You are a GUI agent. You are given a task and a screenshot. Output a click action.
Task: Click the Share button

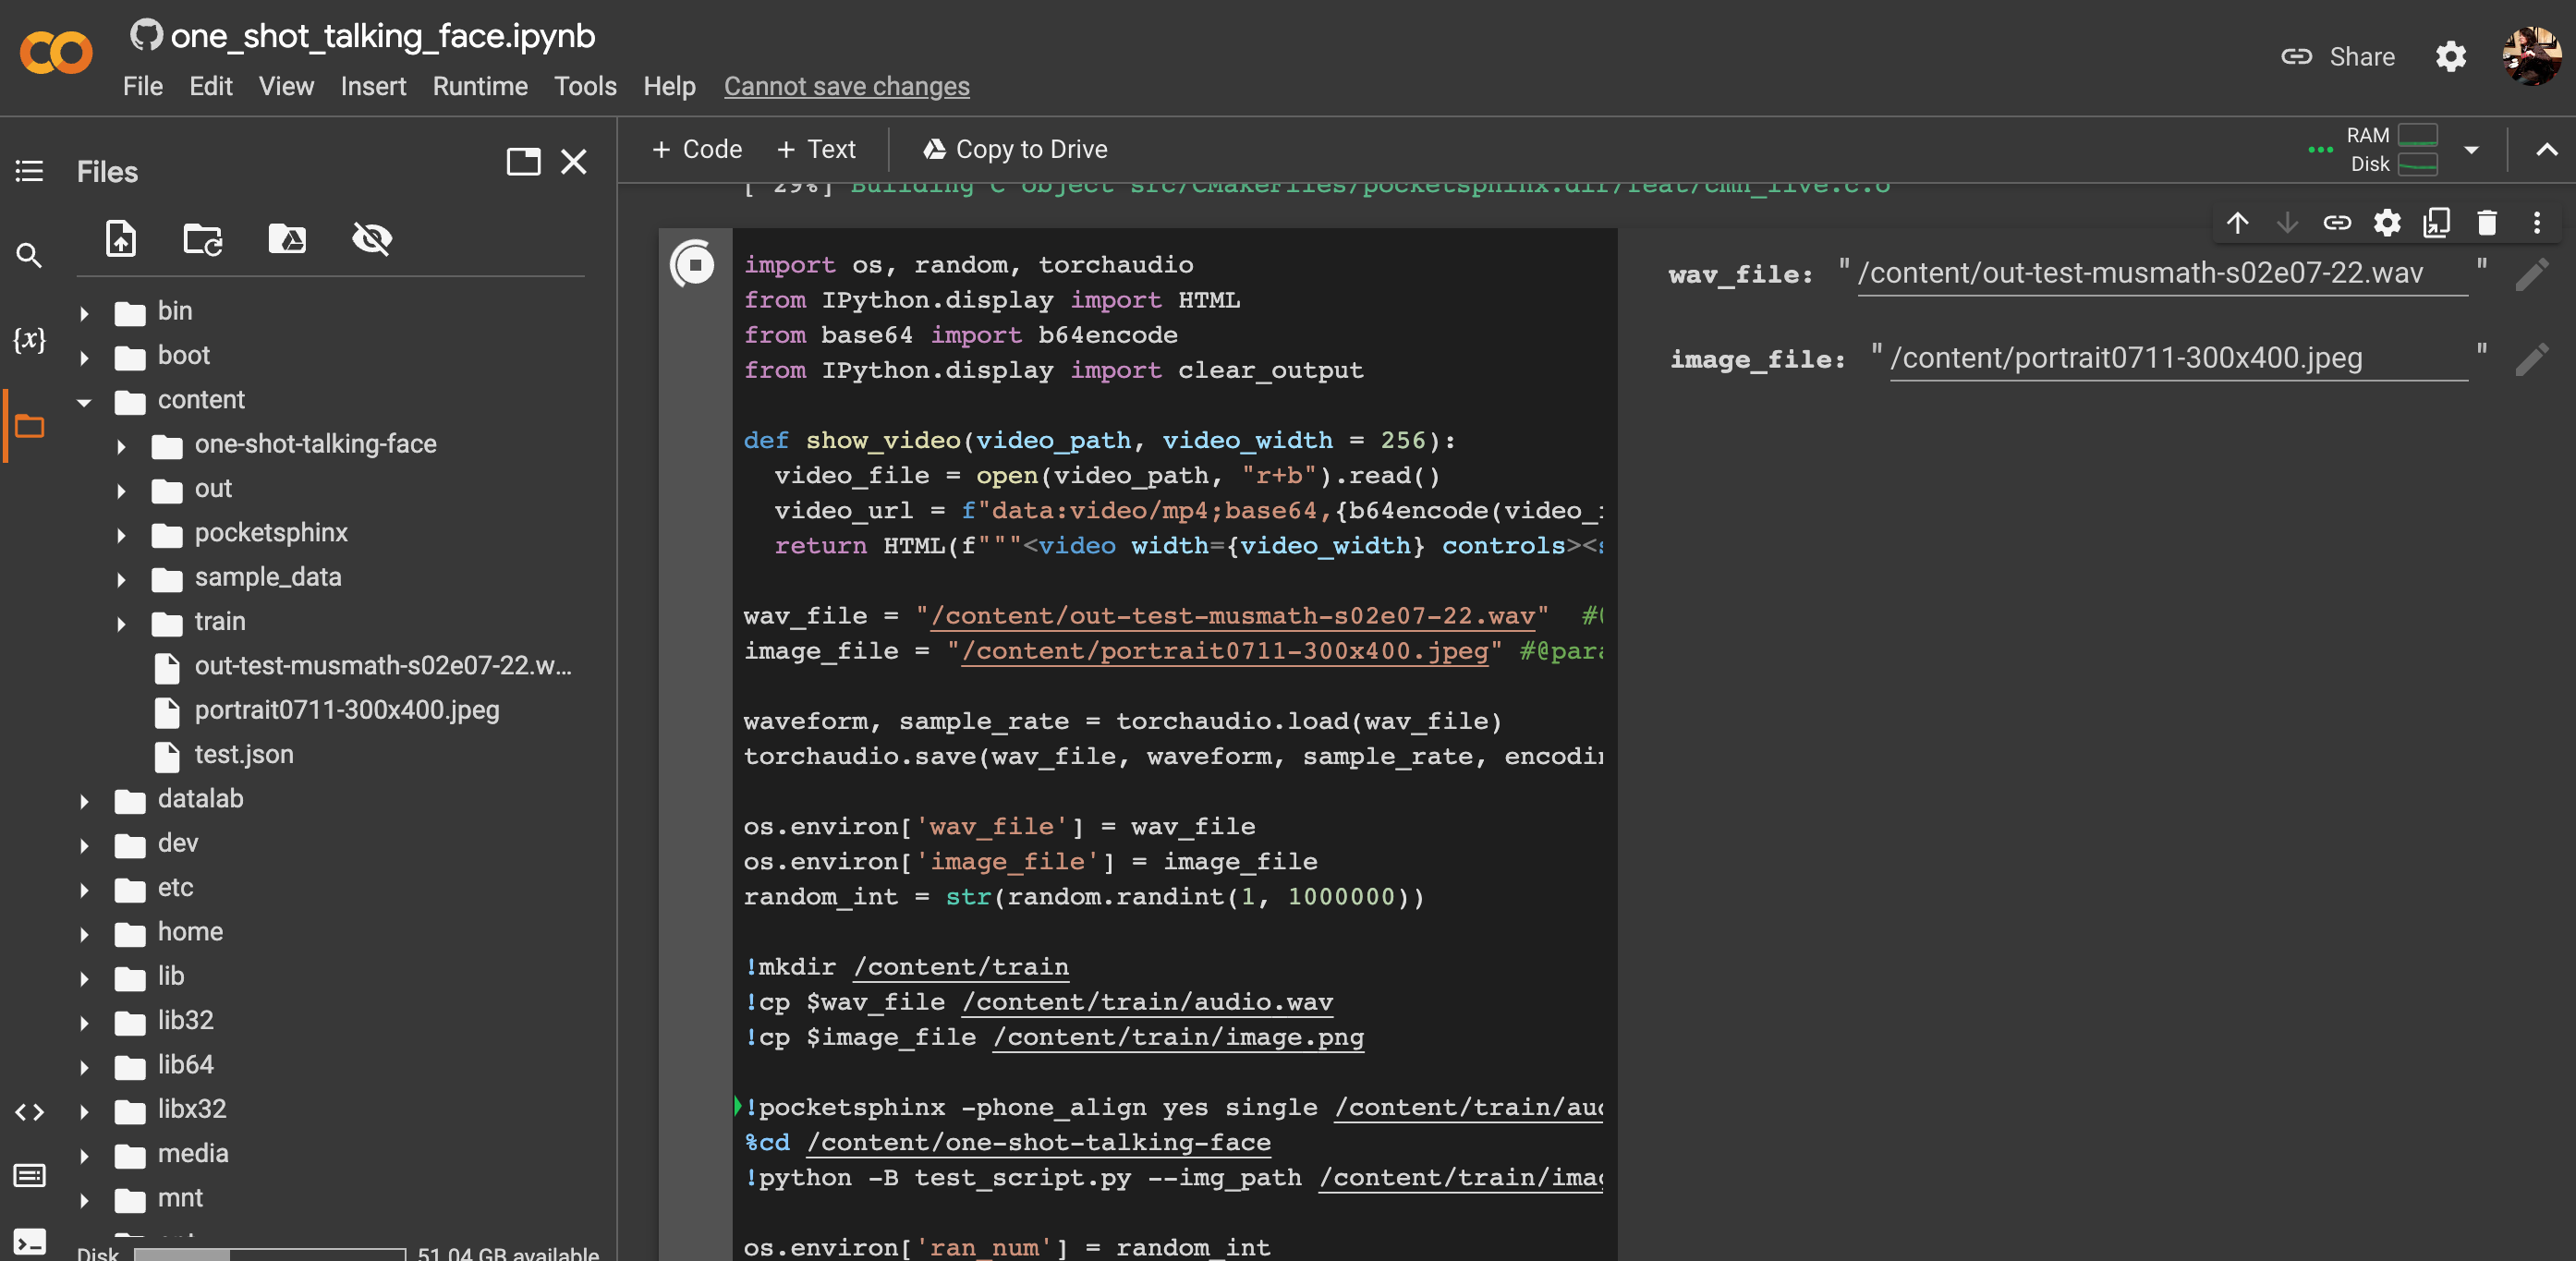[2338, 56]
